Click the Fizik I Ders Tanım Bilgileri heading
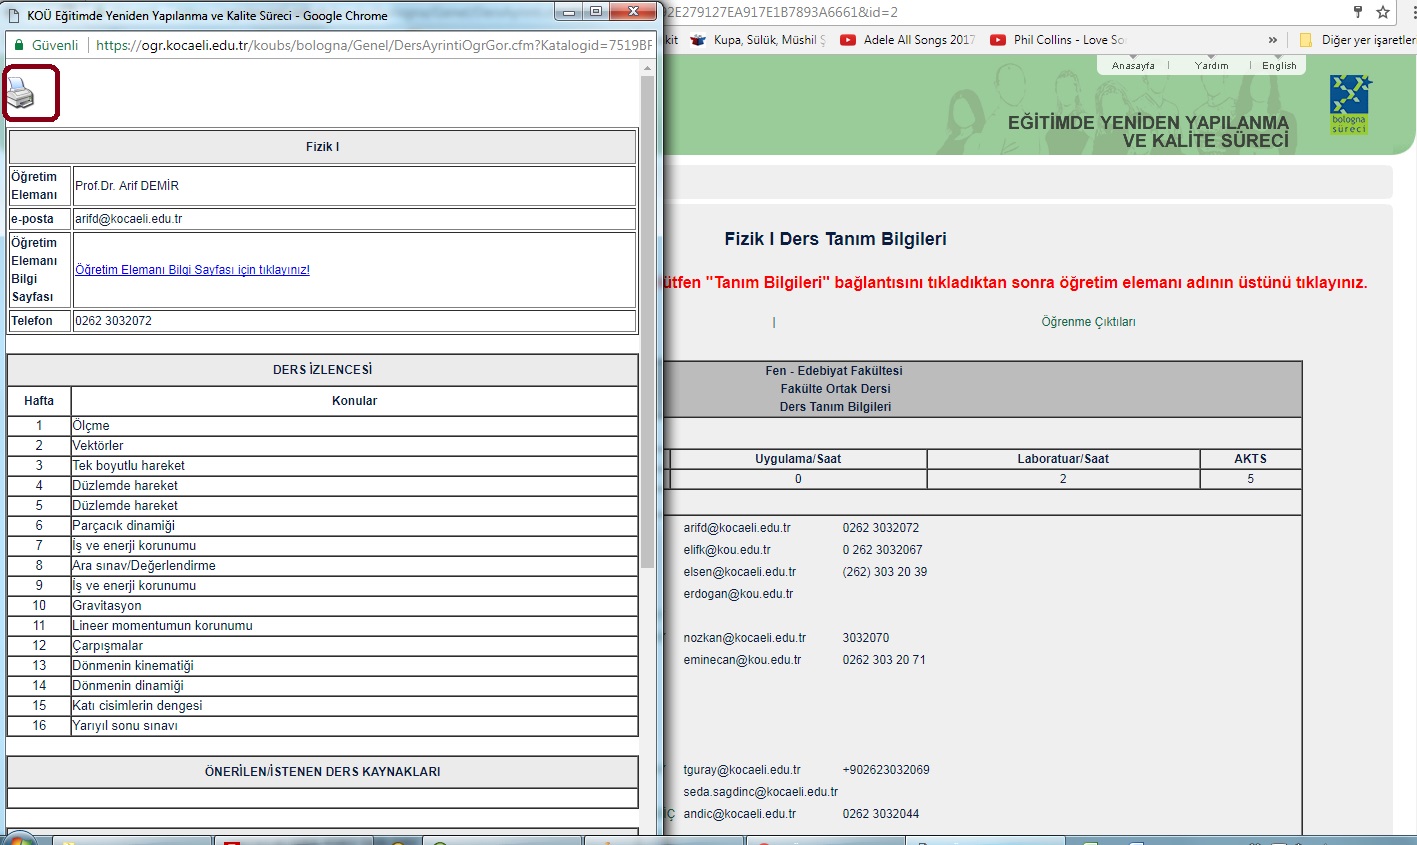The height and width of the screenshot is (845, 1417). [835, 239]
